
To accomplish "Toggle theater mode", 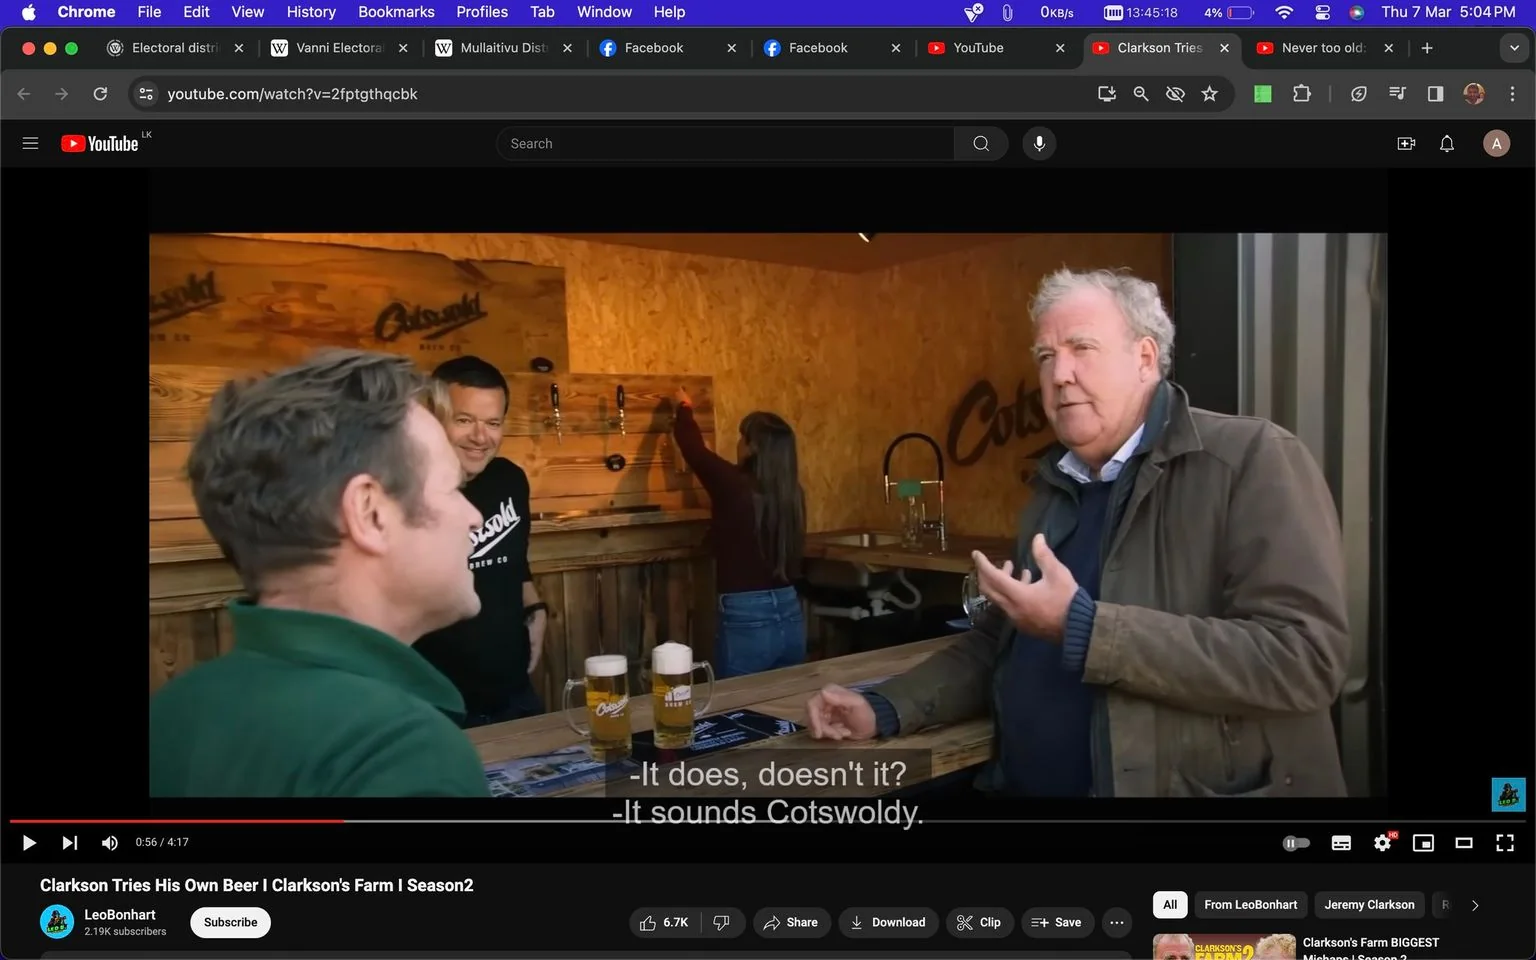I will pos(1464,843).
